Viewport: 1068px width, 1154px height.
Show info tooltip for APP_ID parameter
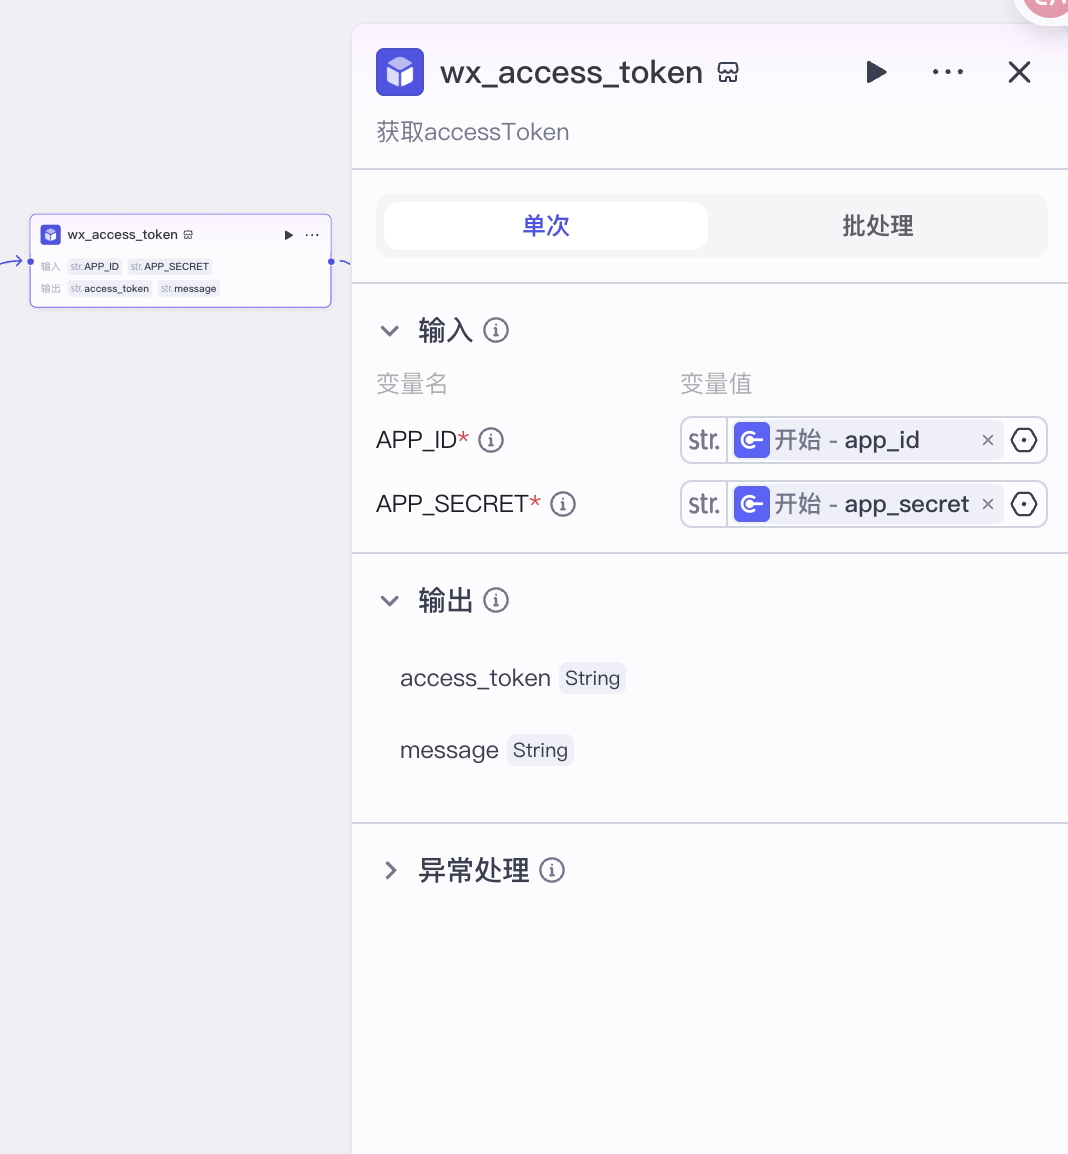pos(491,440)
